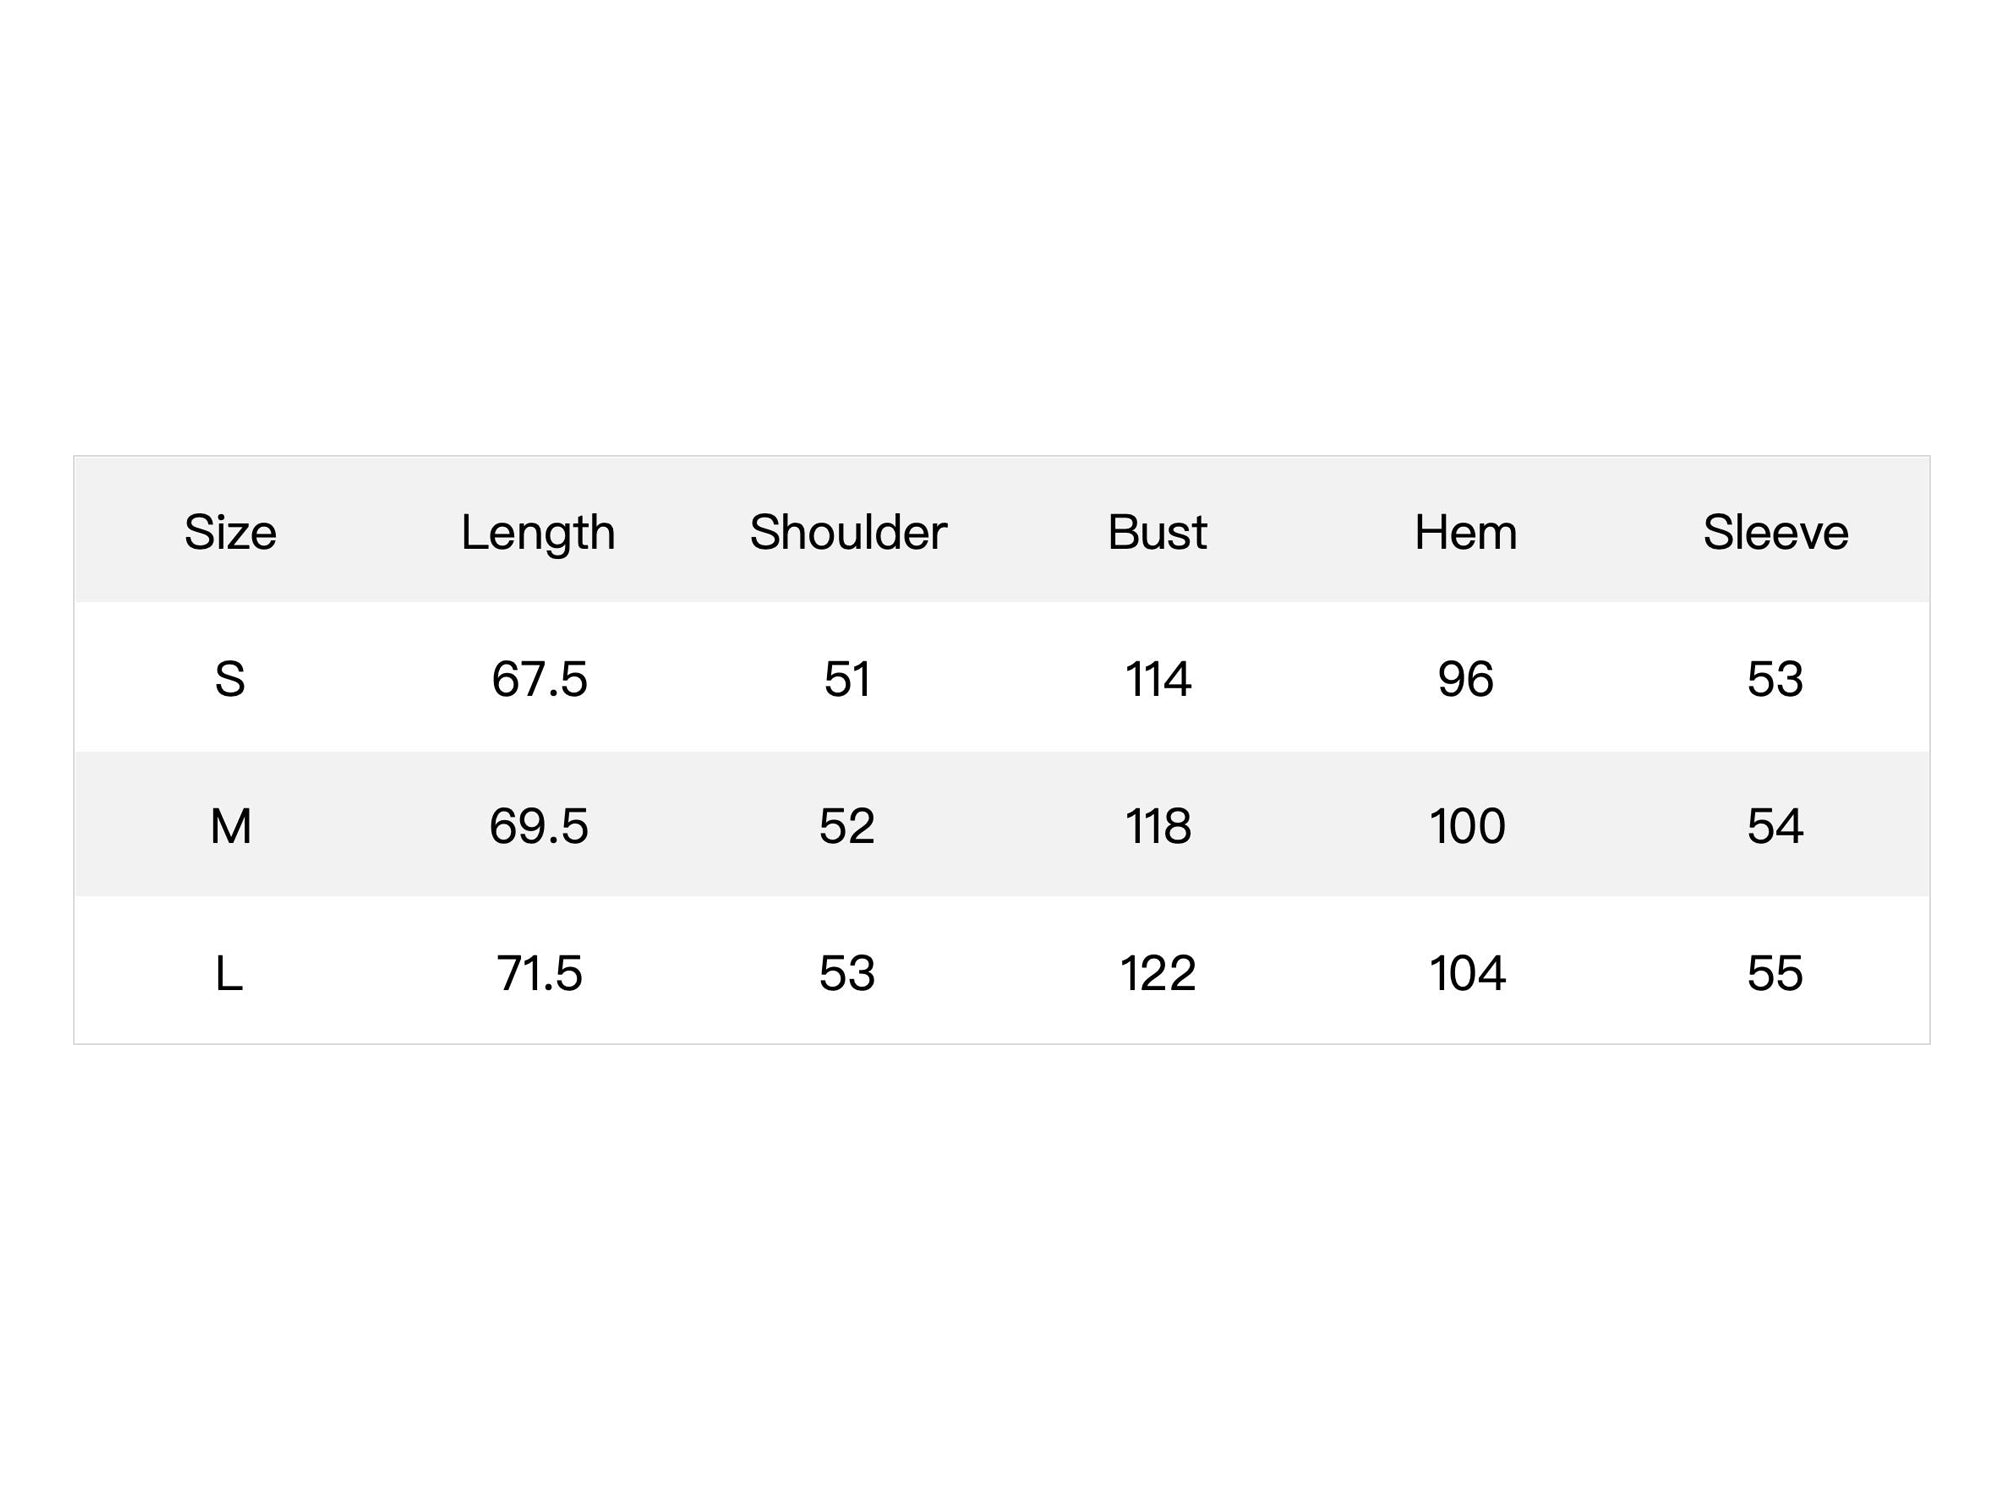The width and height of the screenshot is (2000, 1500).
Task: Select the S size row label
Action: coord(230,680)
